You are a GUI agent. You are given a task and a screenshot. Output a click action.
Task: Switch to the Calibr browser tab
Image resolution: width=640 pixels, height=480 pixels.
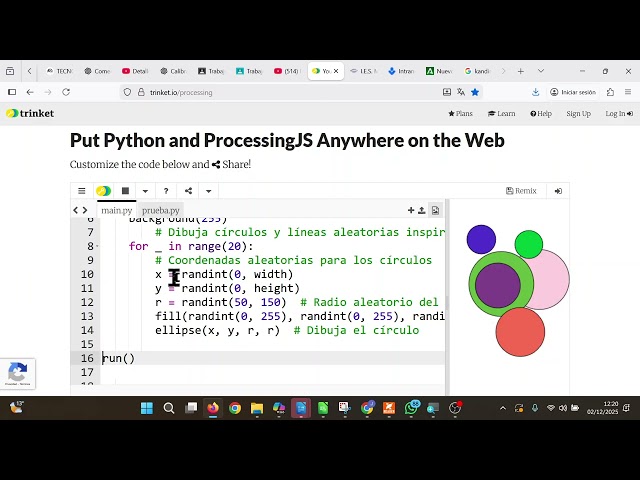(x=173, y=71)
